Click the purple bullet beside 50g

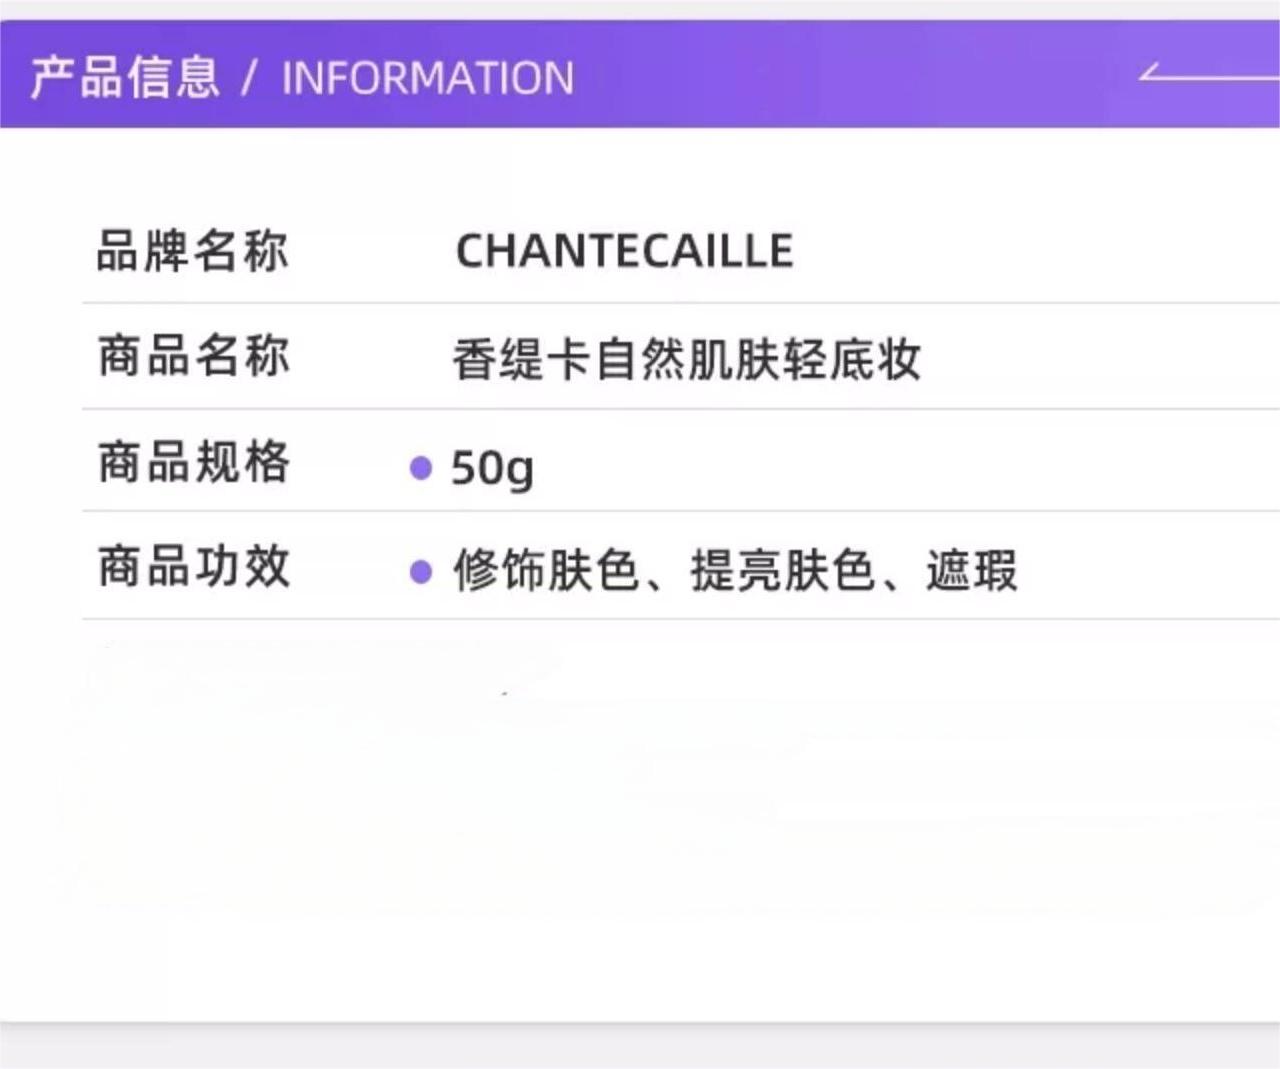pyautogui.click(x=421, y=467)
